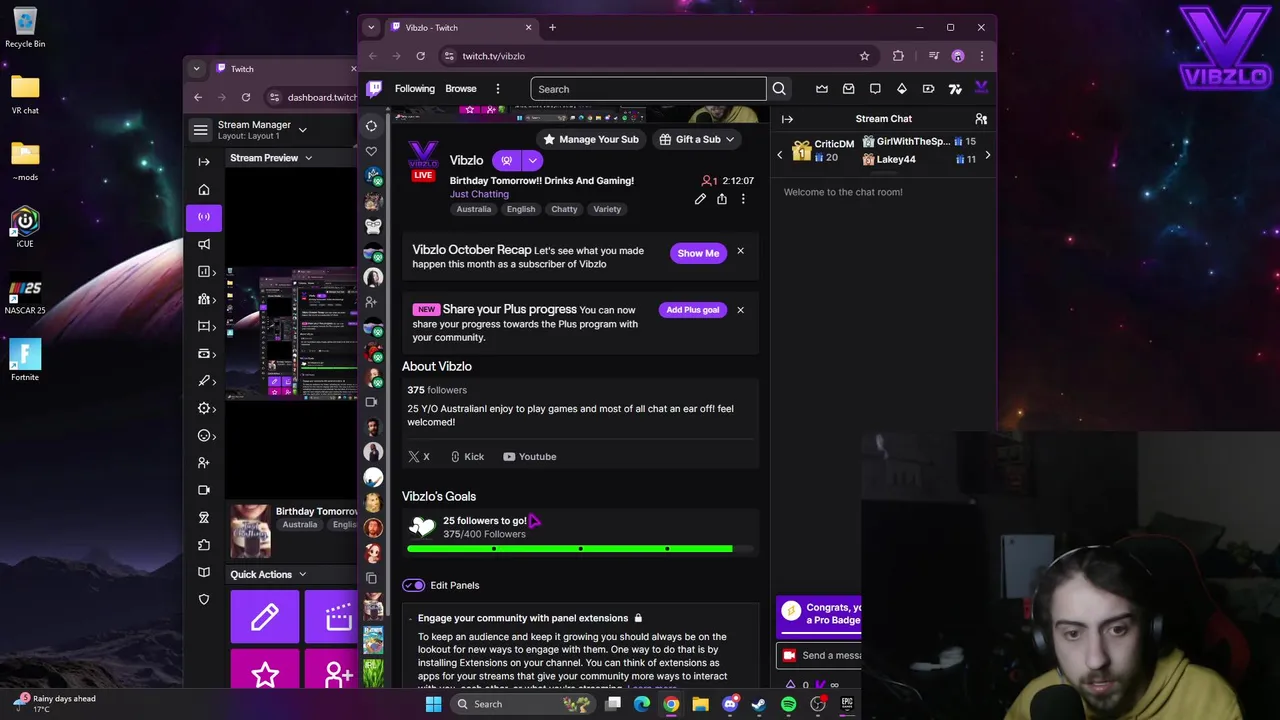Dismiss the Share your Plus progress banner
1280x720 pixels.
point(740,310)
